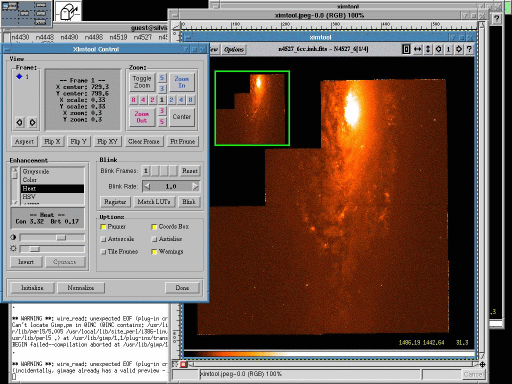Select frame 1 blue diamond radio
Screen dimensions: 512x384
(19, 77)
